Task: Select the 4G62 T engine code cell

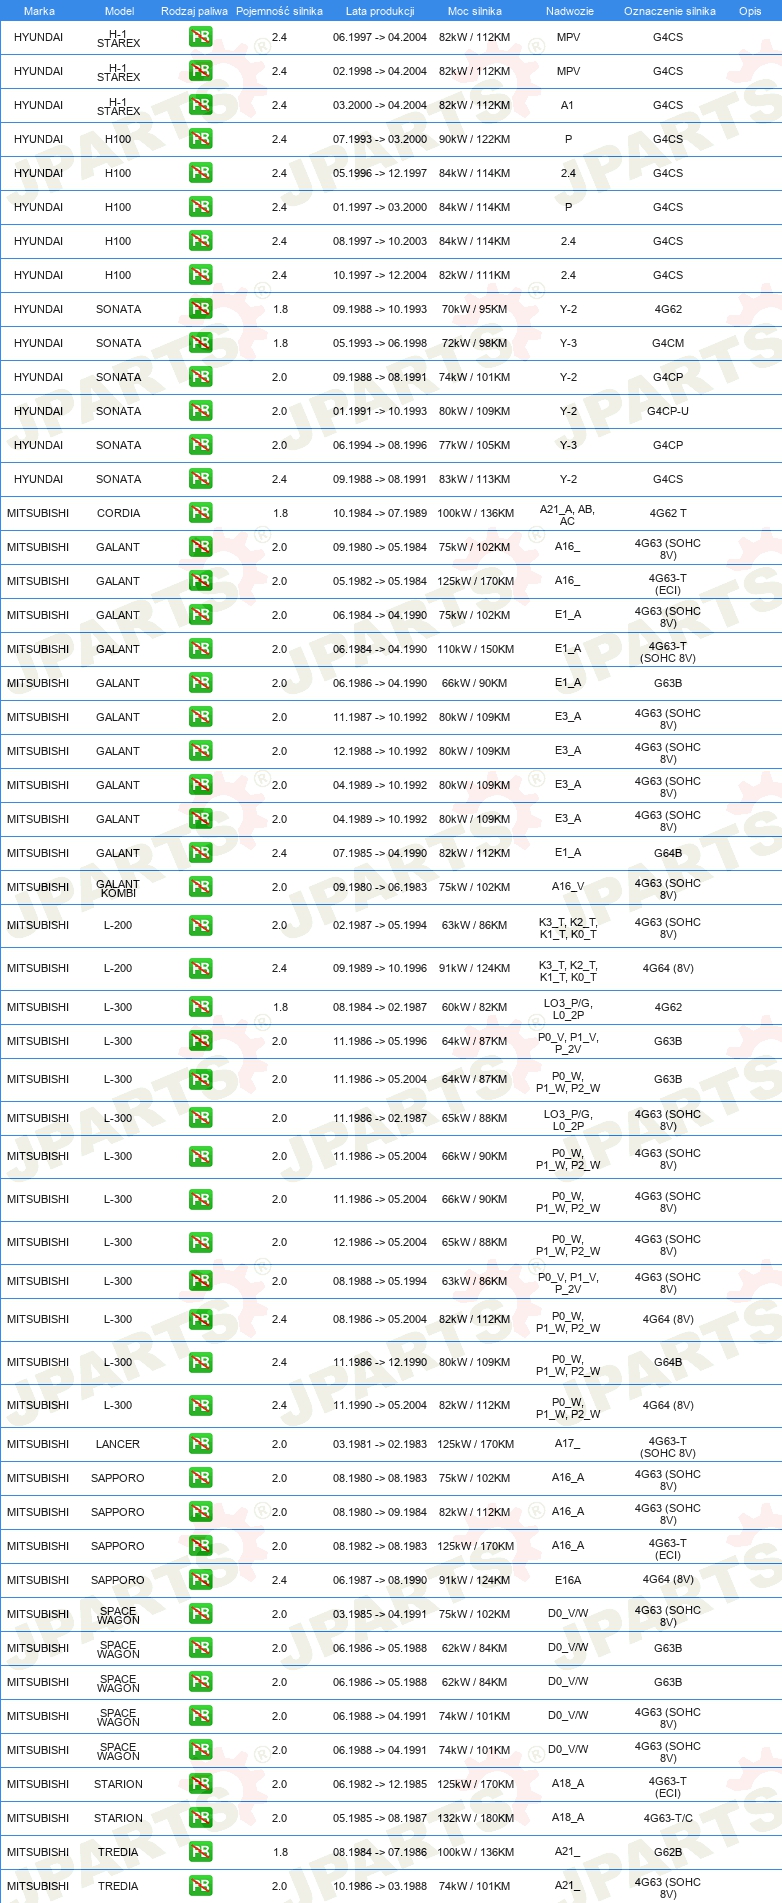Action: [668, 513]
